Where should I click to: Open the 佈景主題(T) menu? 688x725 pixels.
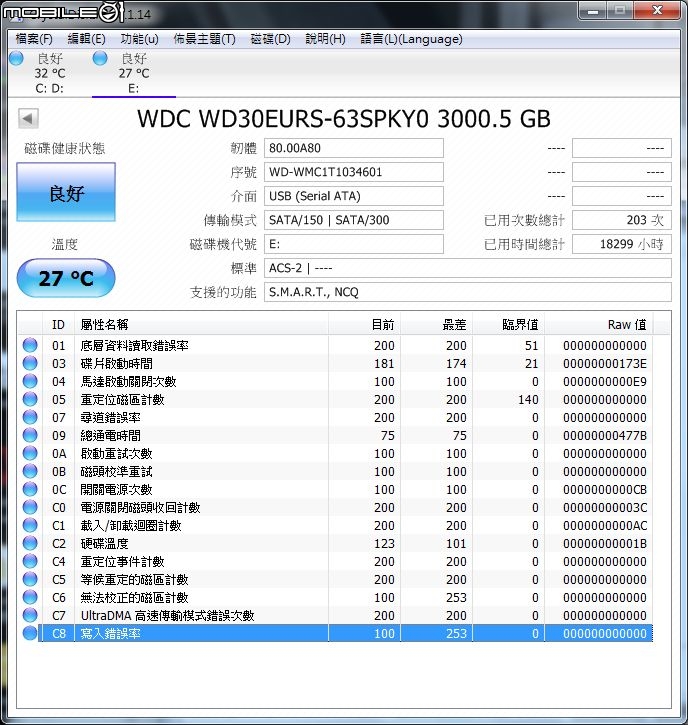[204, 39]
